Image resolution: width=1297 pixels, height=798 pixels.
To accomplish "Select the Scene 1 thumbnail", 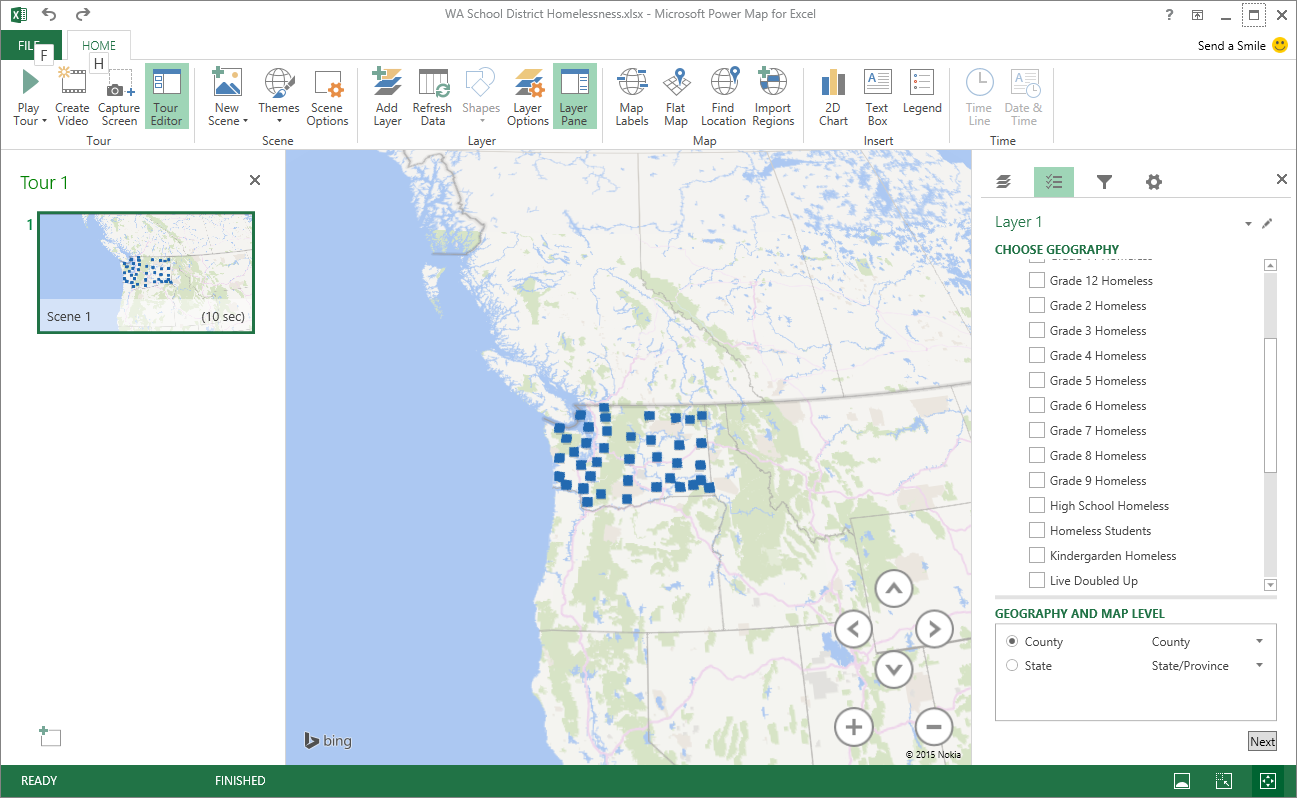I will point(146,272).
